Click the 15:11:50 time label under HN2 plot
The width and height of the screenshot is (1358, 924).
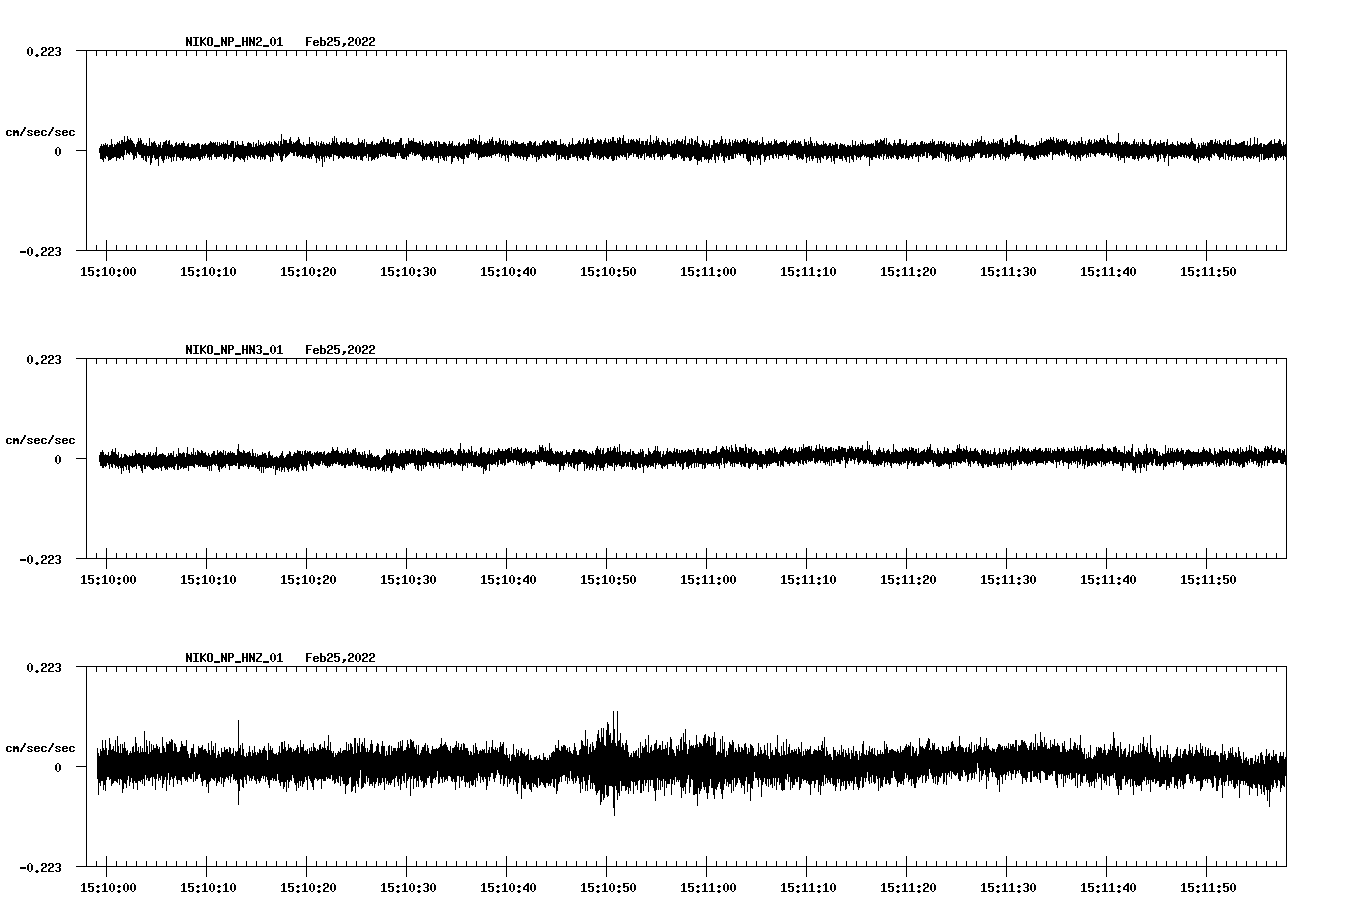tap(1208, 272)
